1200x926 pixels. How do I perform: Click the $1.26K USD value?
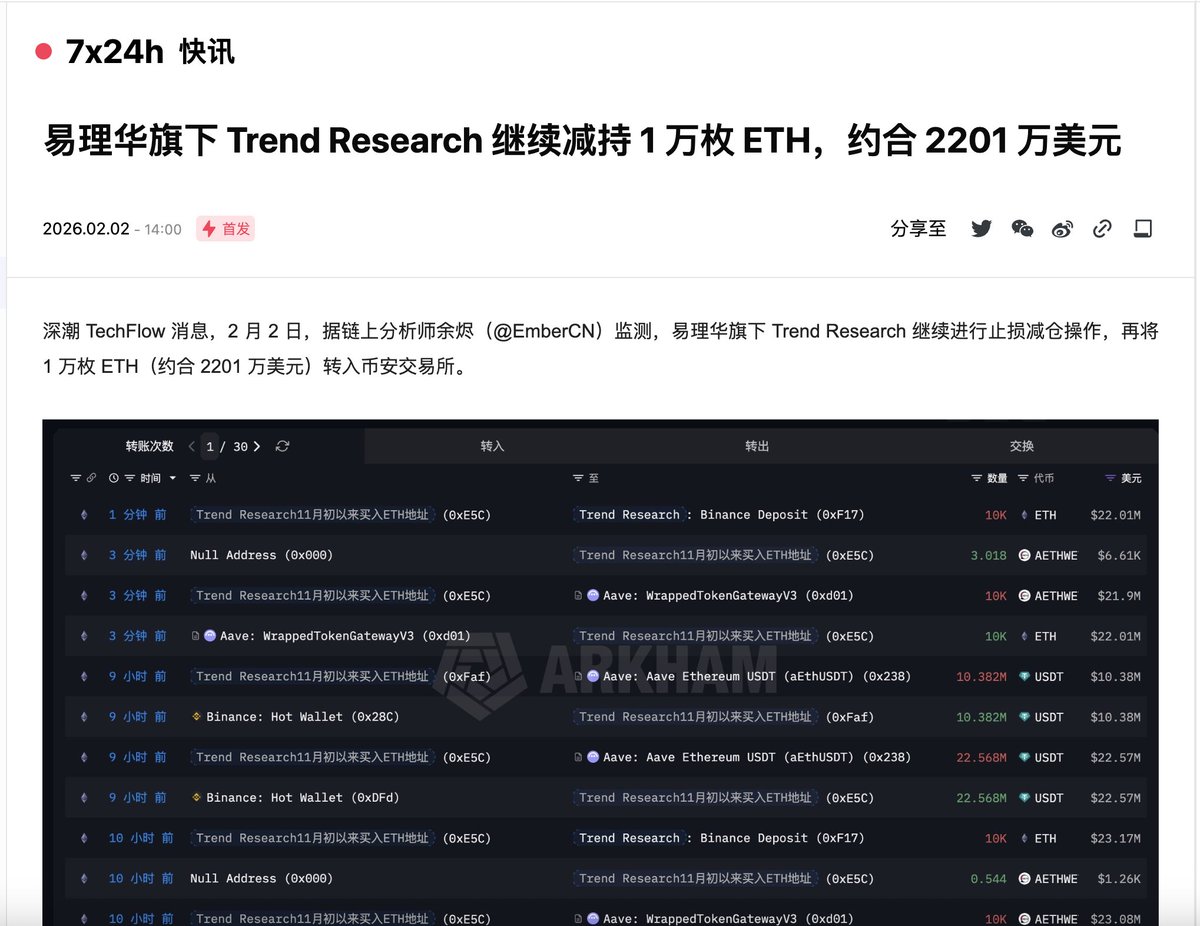coord(1119,879)
